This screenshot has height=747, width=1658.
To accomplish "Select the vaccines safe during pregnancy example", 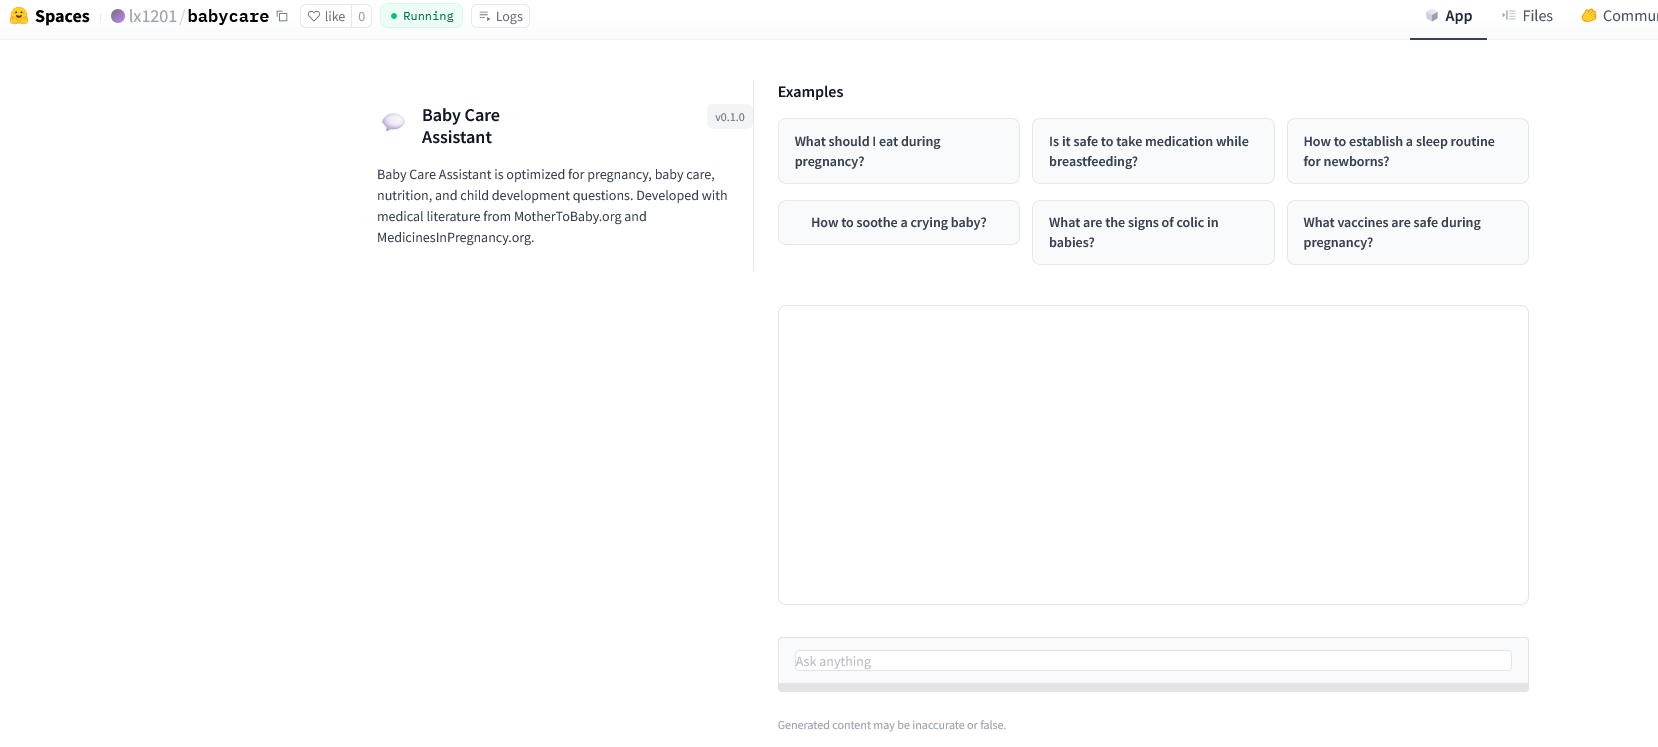I will [1407, 232].
